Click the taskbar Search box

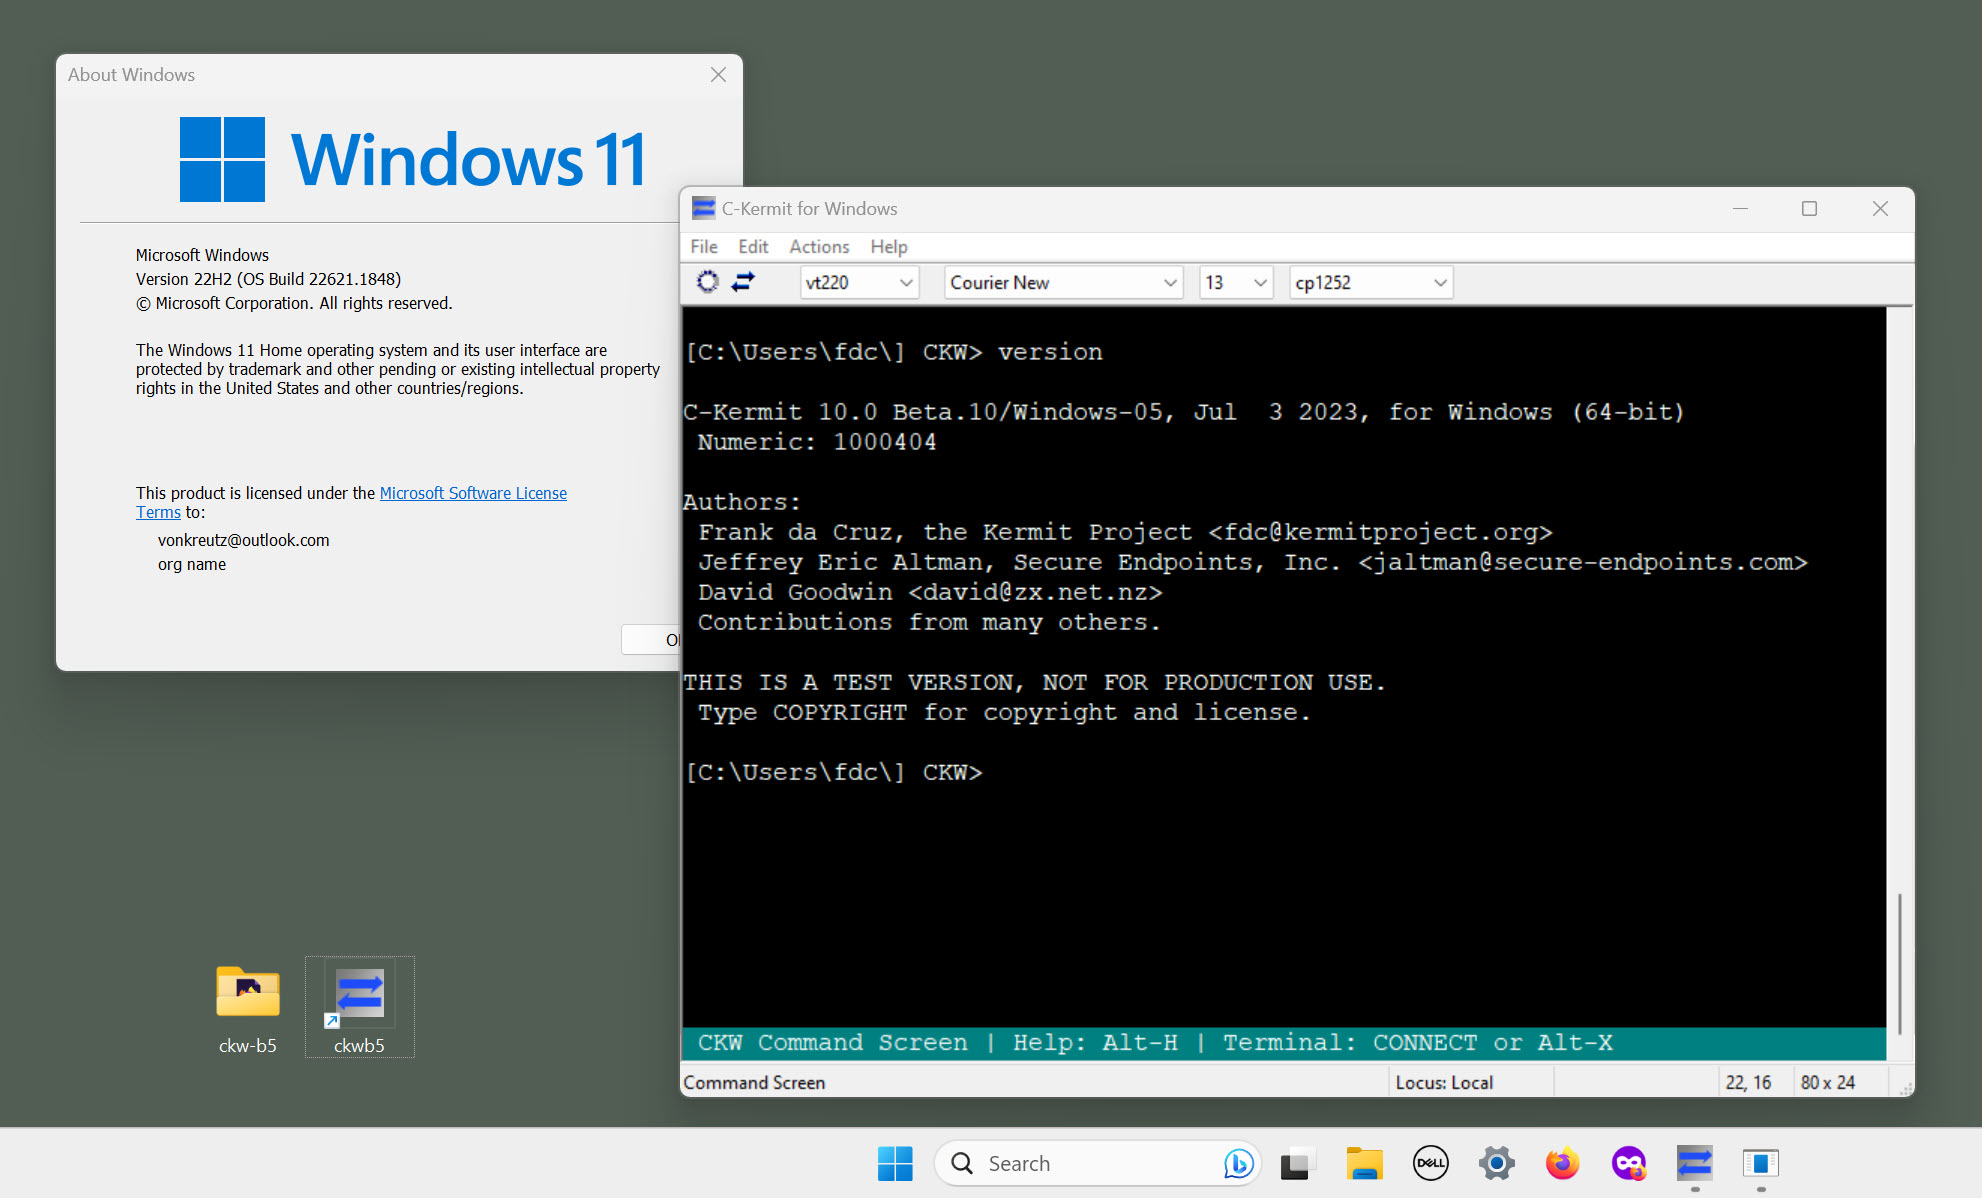[x=1097, y=1163]
